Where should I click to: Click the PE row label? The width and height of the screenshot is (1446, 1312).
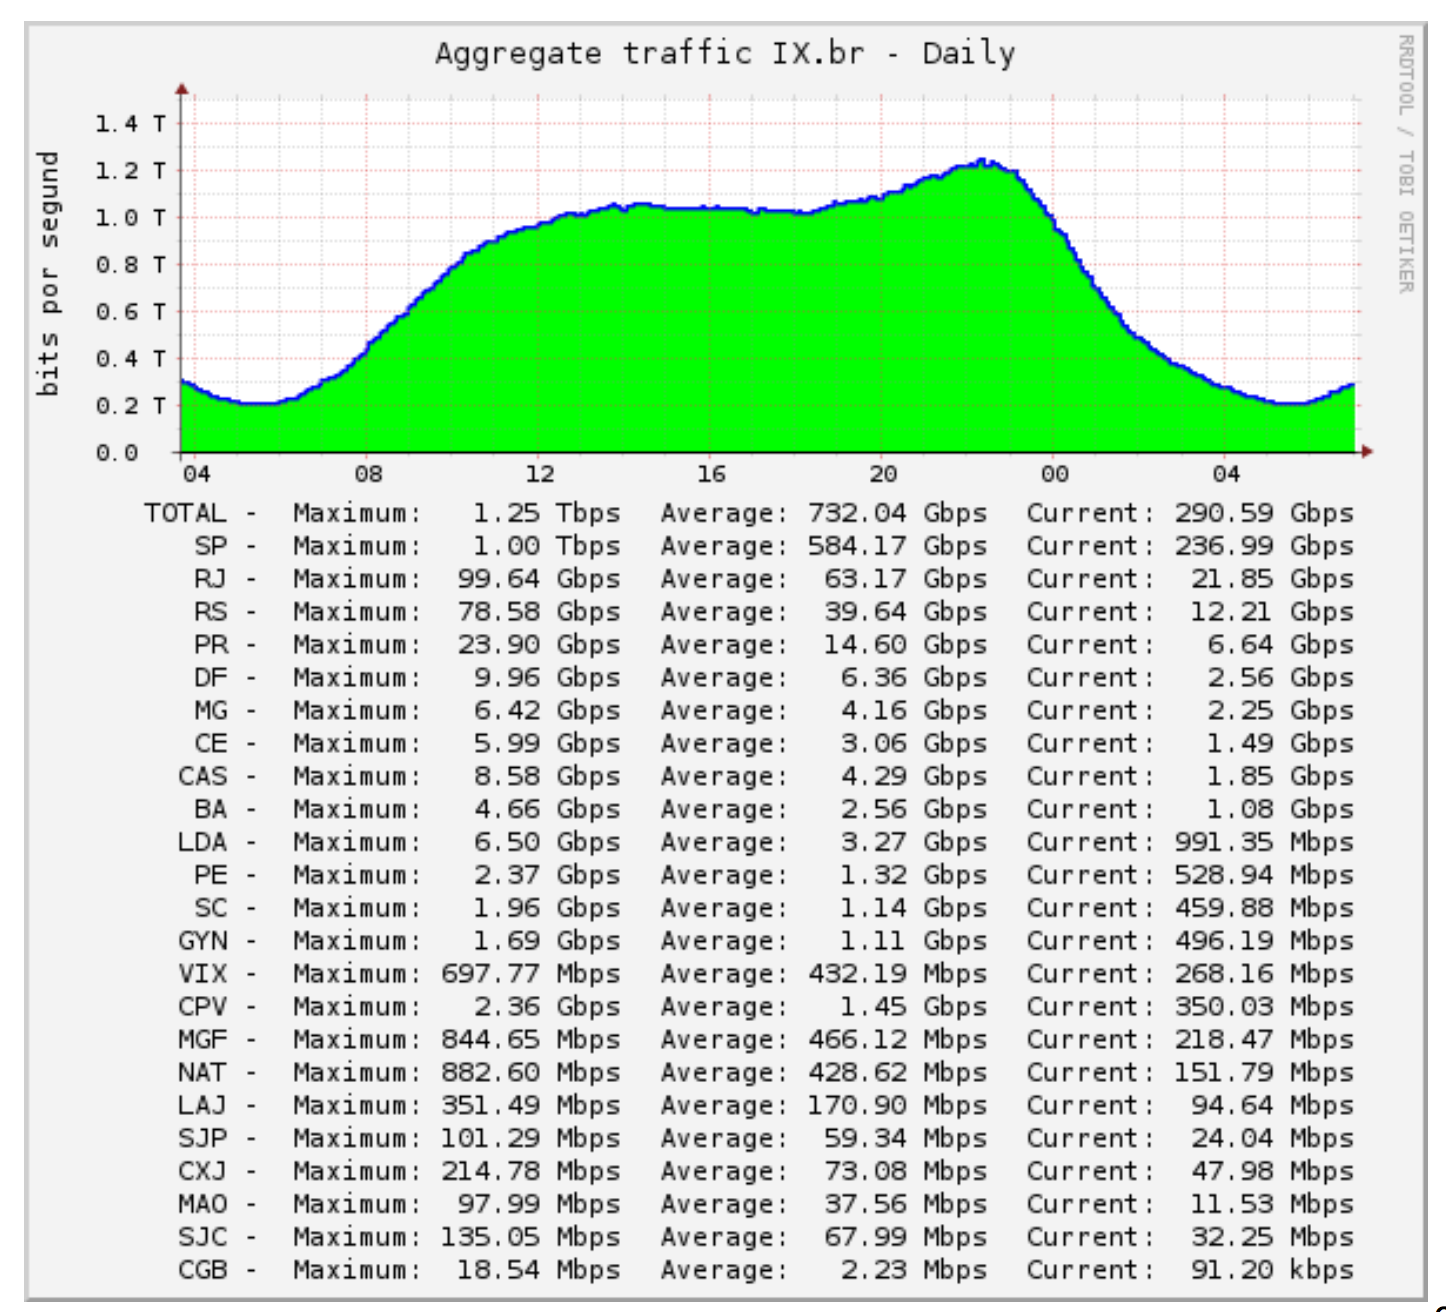210,875
